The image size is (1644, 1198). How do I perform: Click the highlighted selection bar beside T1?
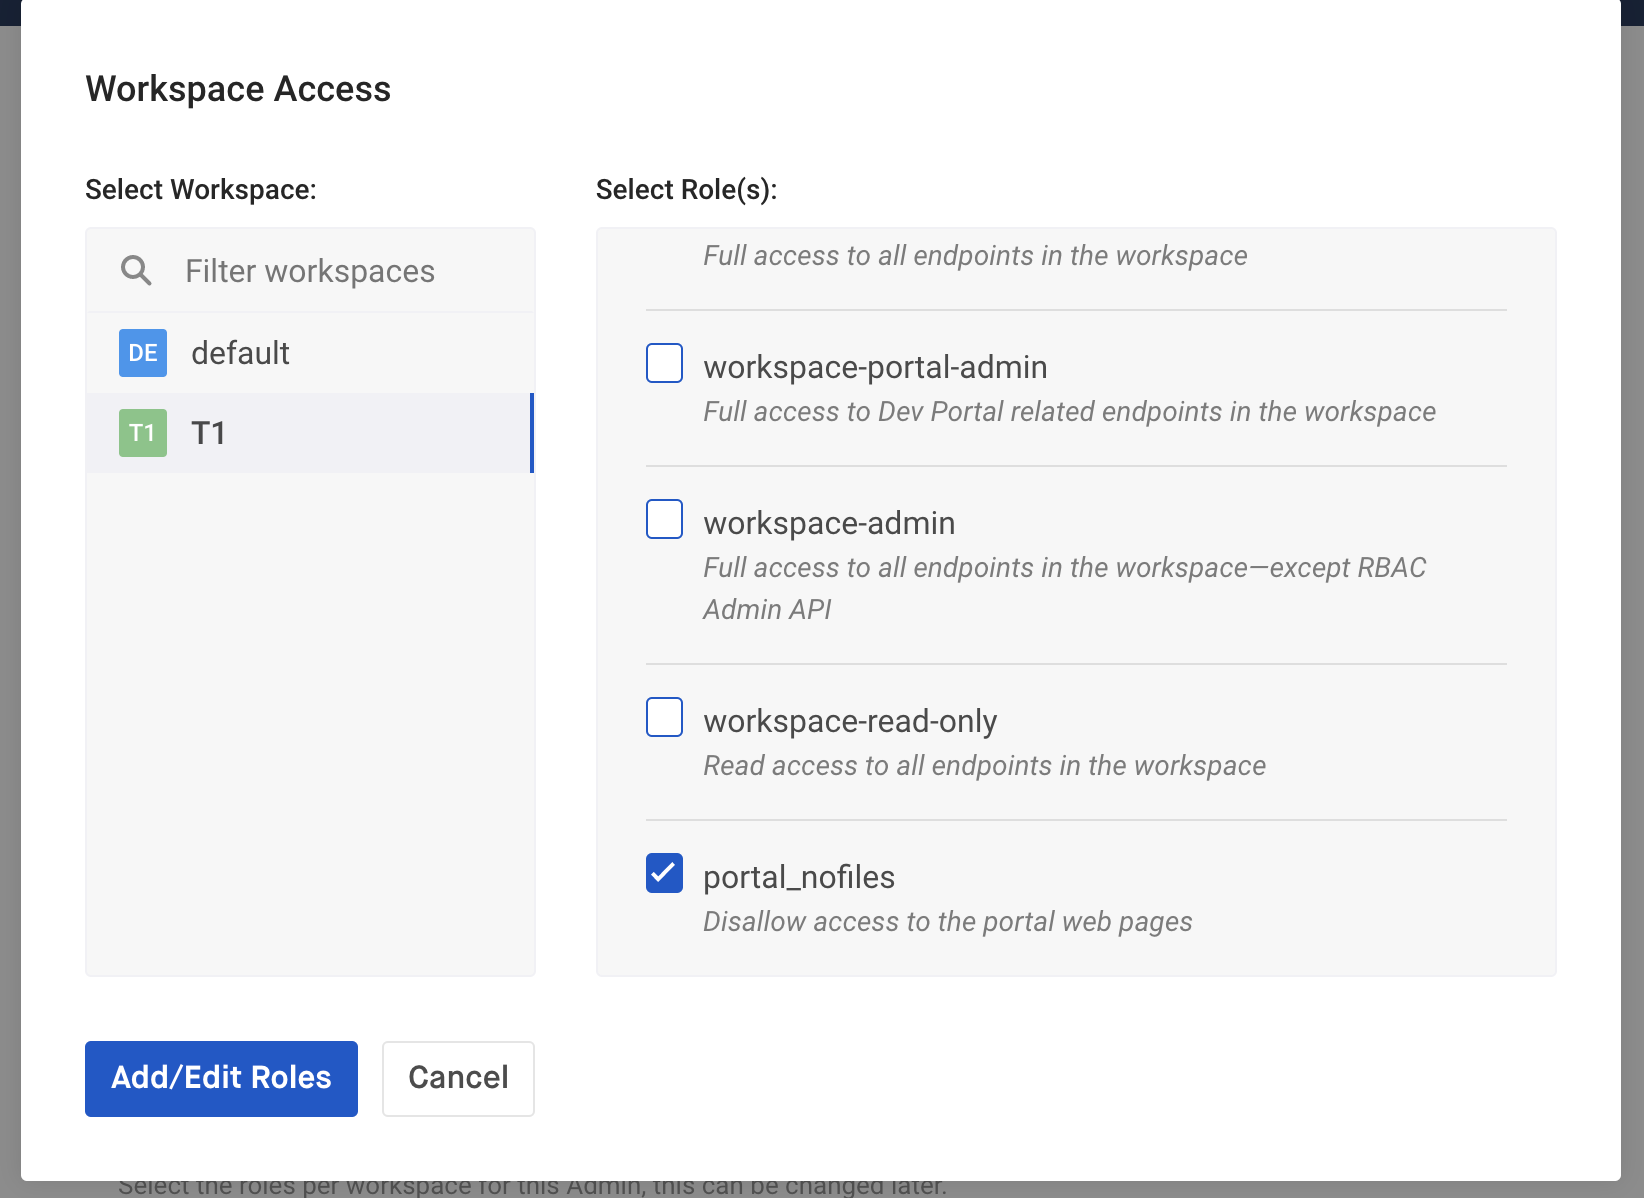532,432
